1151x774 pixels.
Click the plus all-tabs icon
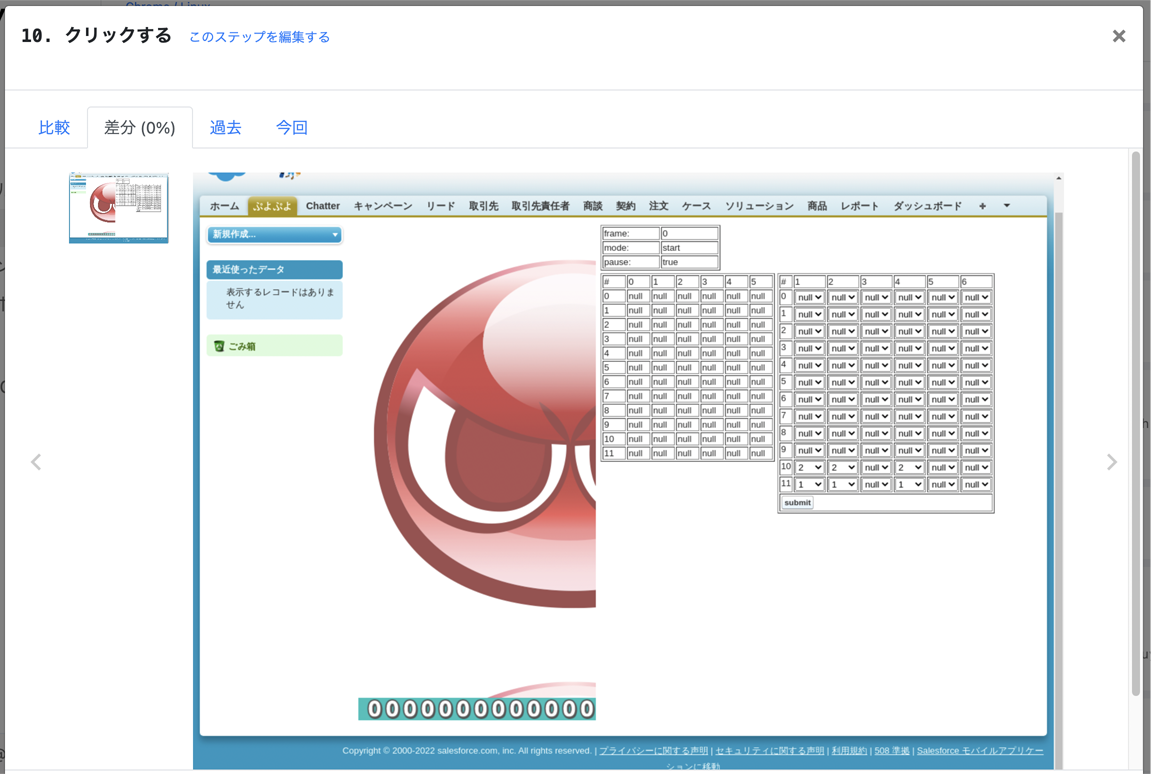pos(982,206)
